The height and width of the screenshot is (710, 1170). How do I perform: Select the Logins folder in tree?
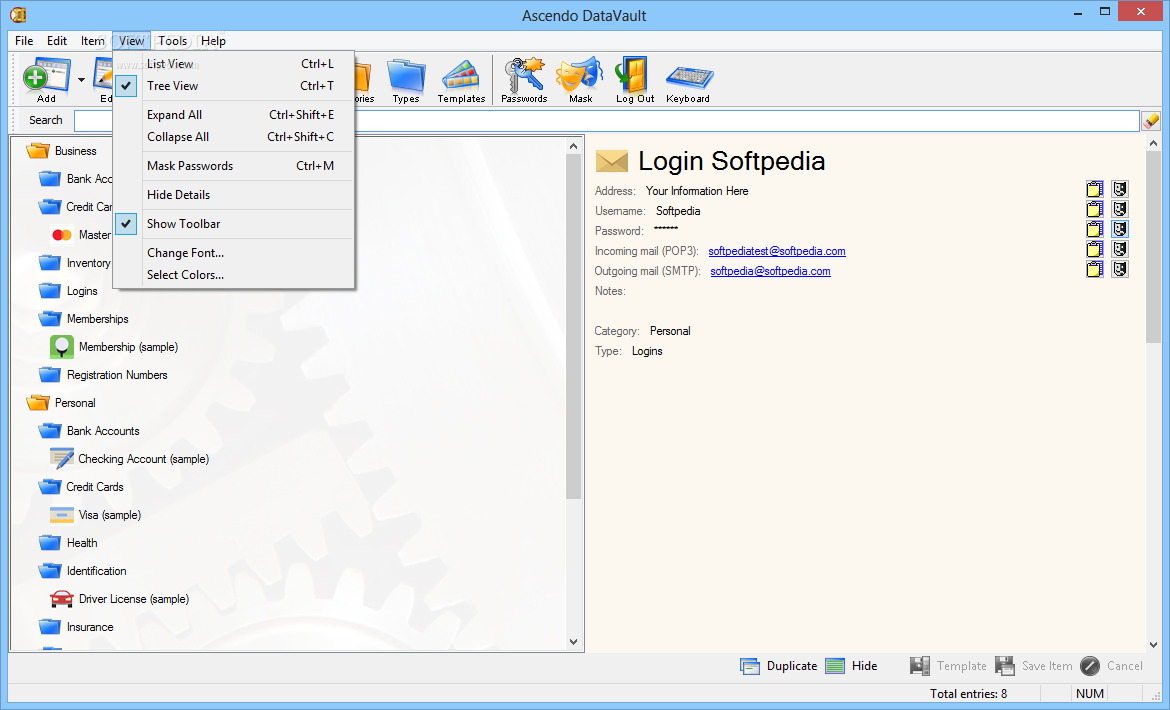(68, 292)
